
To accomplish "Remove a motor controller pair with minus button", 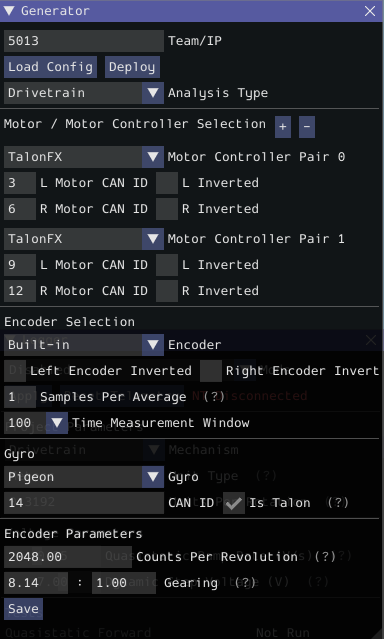I will (x=307, y=127).
